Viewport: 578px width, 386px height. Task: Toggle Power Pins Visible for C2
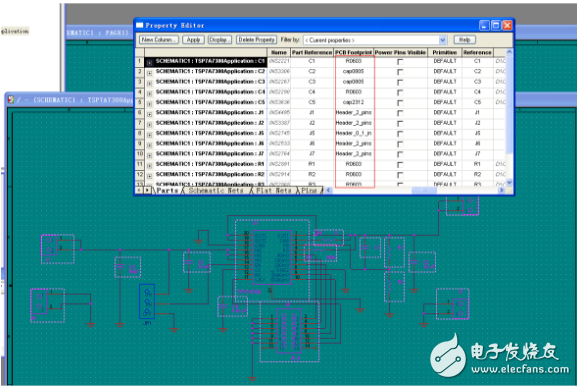point(400,72)
